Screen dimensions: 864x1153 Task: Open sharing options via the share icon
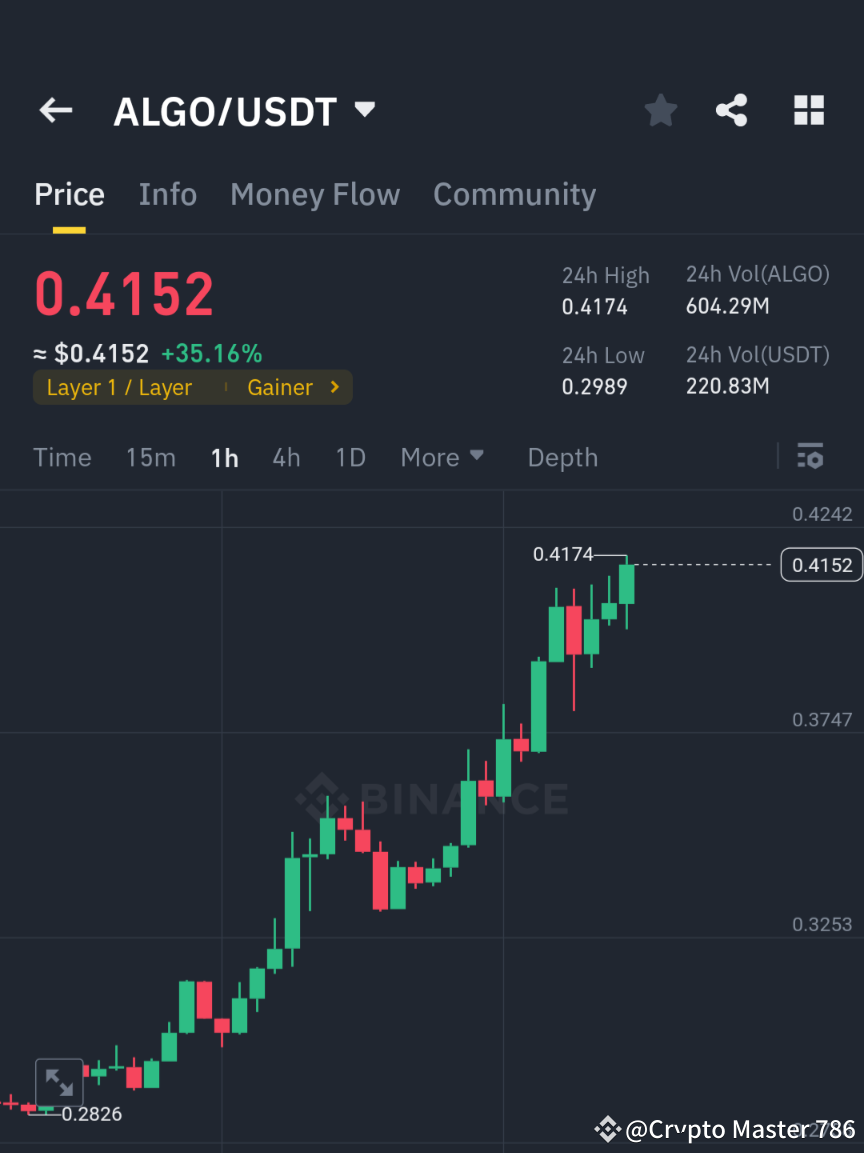pyautogui.click(x=732, y=110)
